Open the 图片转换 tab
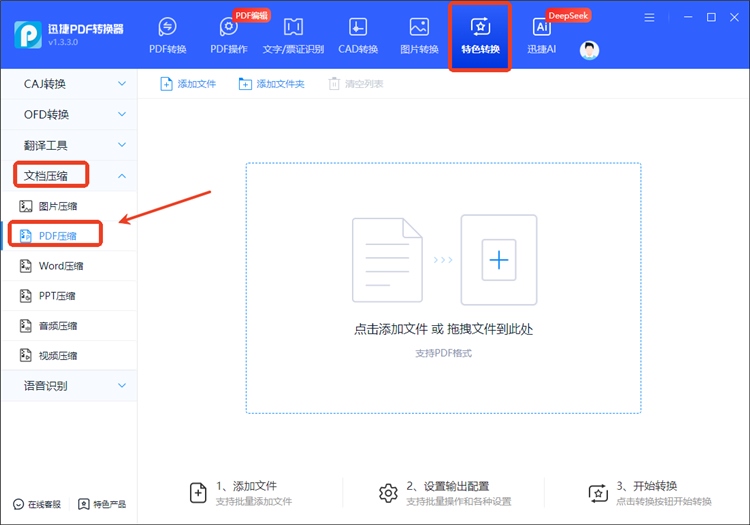Image resolution: width=750 pixels, height=525 pixels. (x=419, y=36)
